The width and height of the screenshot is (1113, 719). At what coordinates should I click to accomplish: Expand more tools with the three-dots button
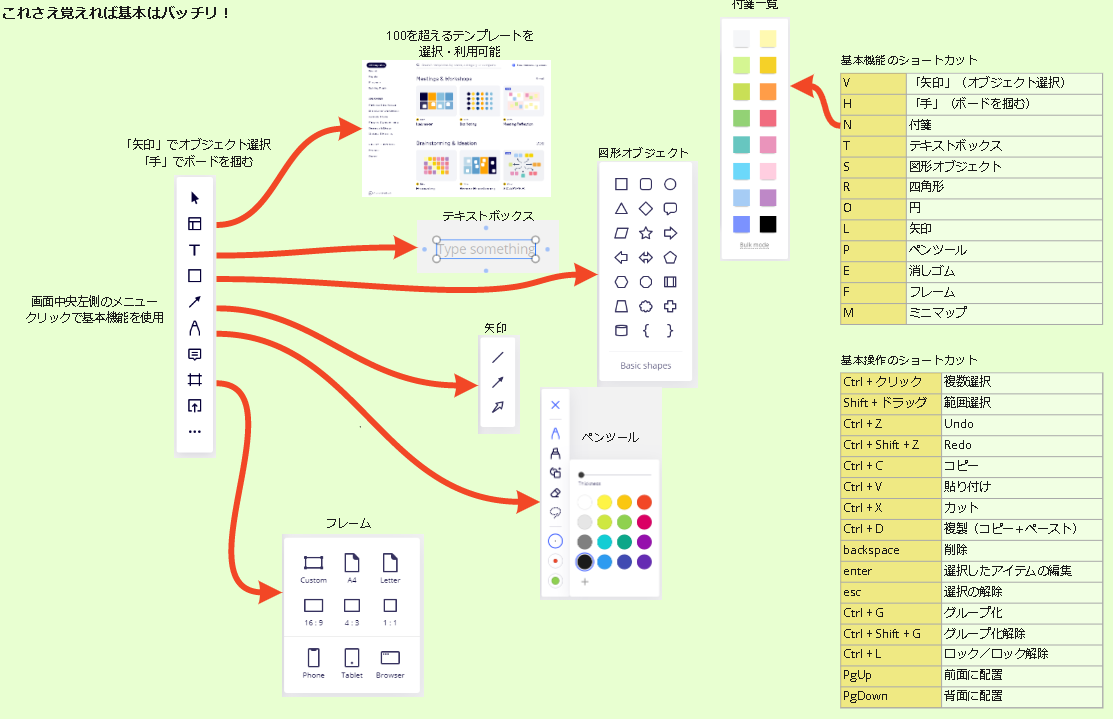(195, 432)
